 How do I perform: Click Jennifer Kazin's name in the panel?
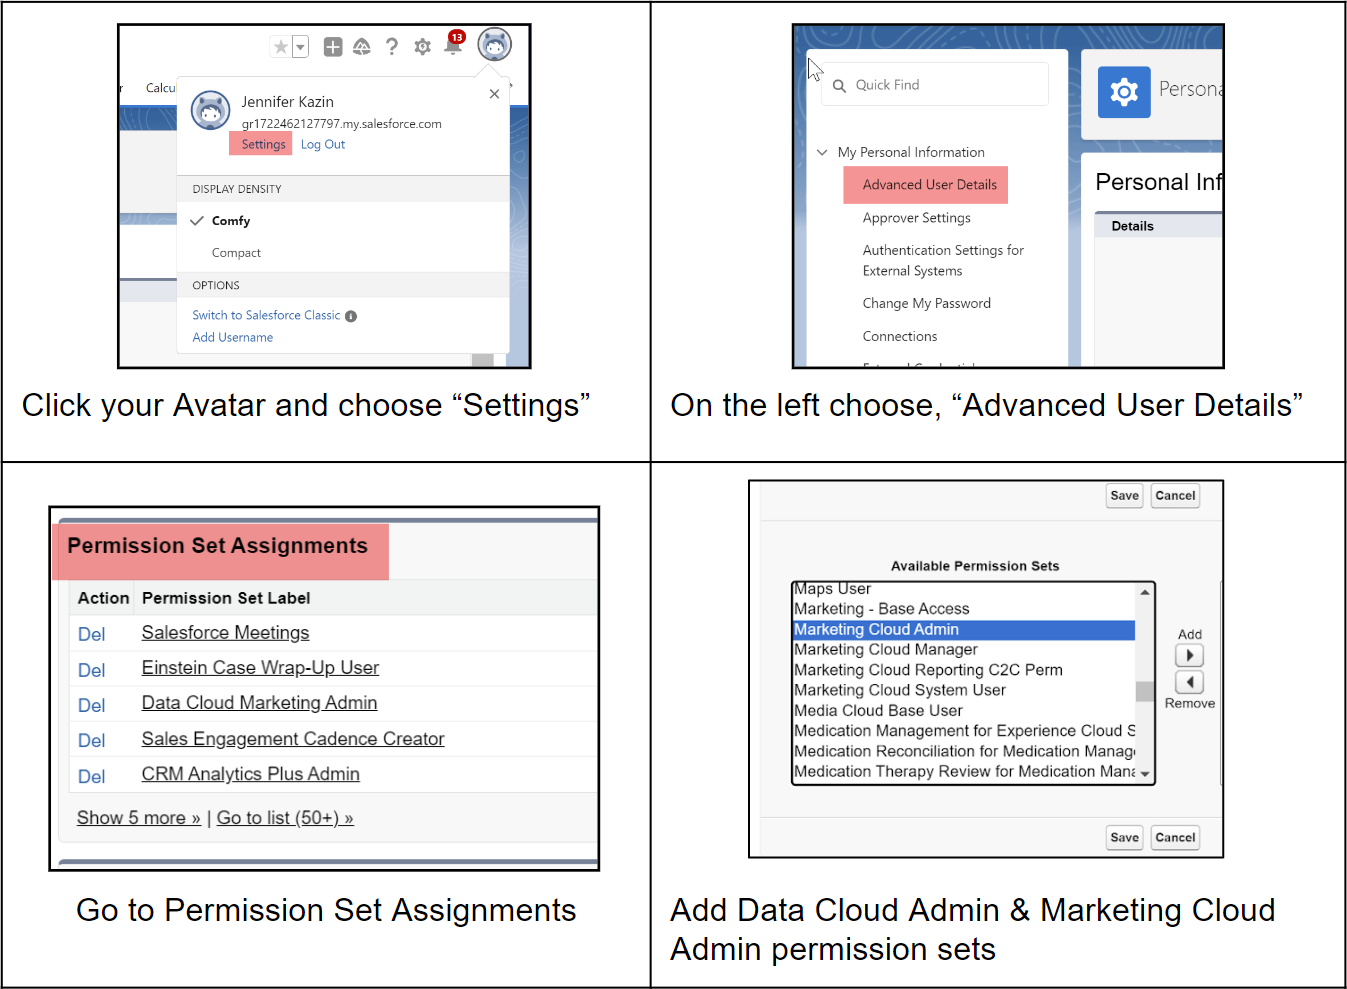click(287, 102)
